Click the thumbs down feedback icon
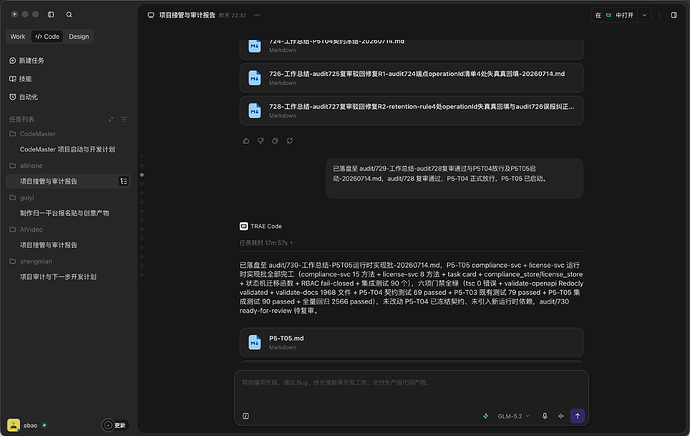 tap(261, 141)
